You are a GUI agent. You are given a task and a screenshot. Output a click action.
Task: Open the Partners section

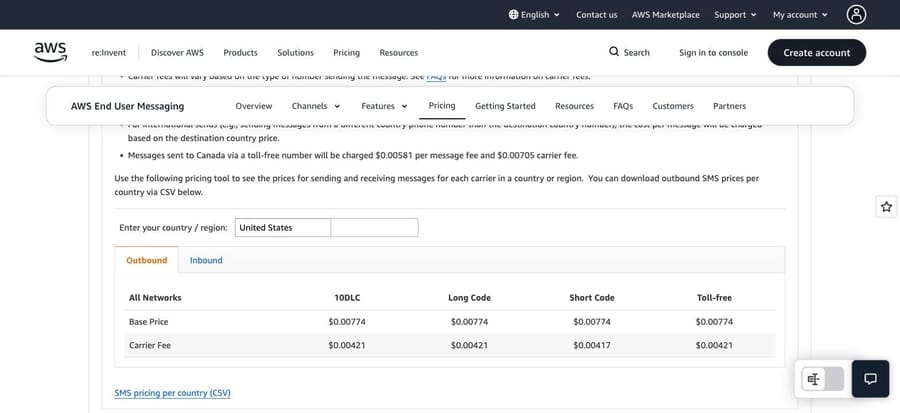tap(730, 106)
